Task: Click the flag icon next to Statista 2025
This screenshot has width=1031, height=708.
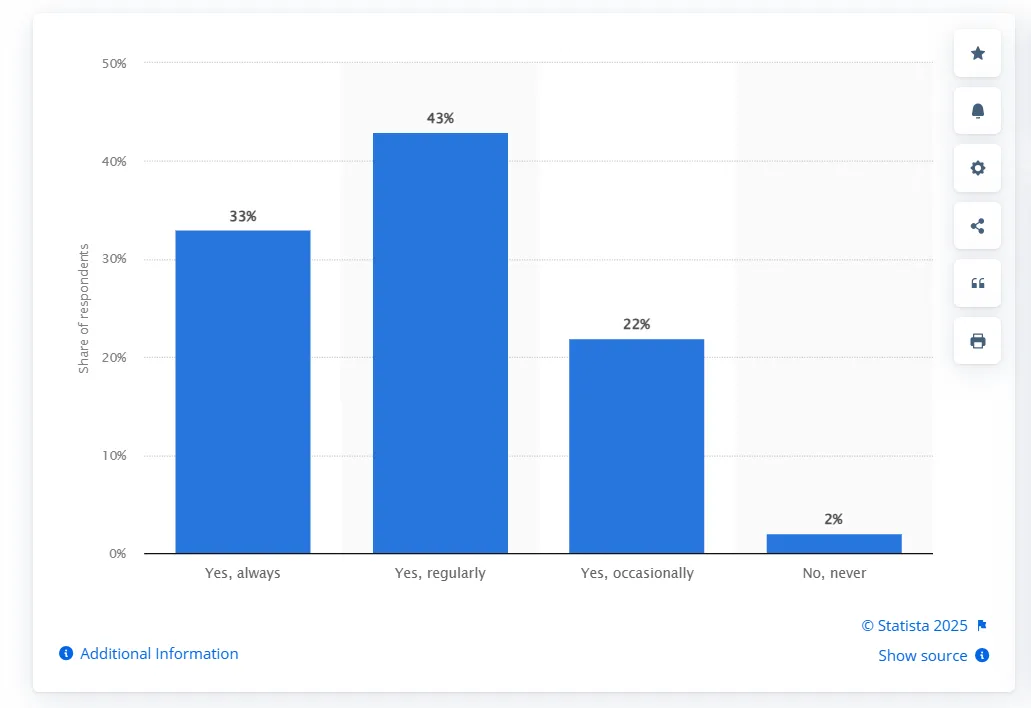Action: tap(983, 625)
